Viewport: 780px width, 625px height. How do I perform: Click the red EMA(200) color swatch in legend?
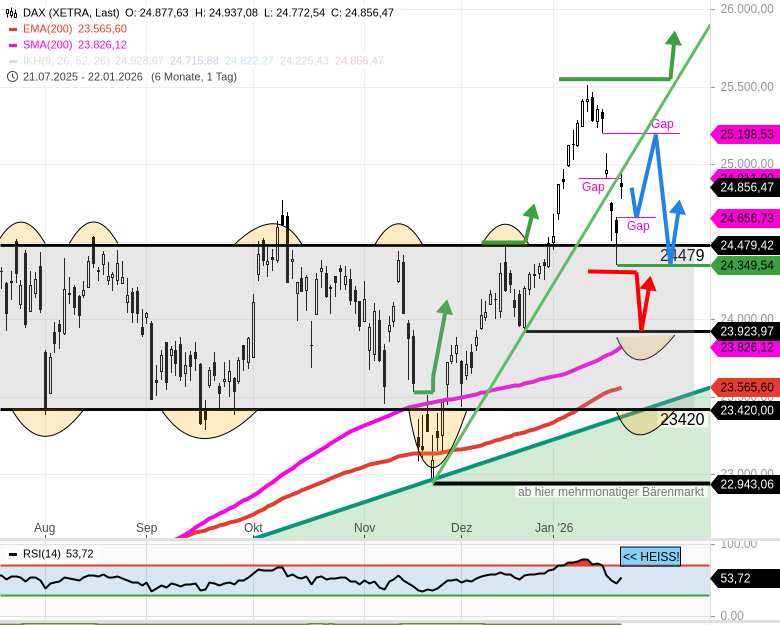(x=12, y=29)
